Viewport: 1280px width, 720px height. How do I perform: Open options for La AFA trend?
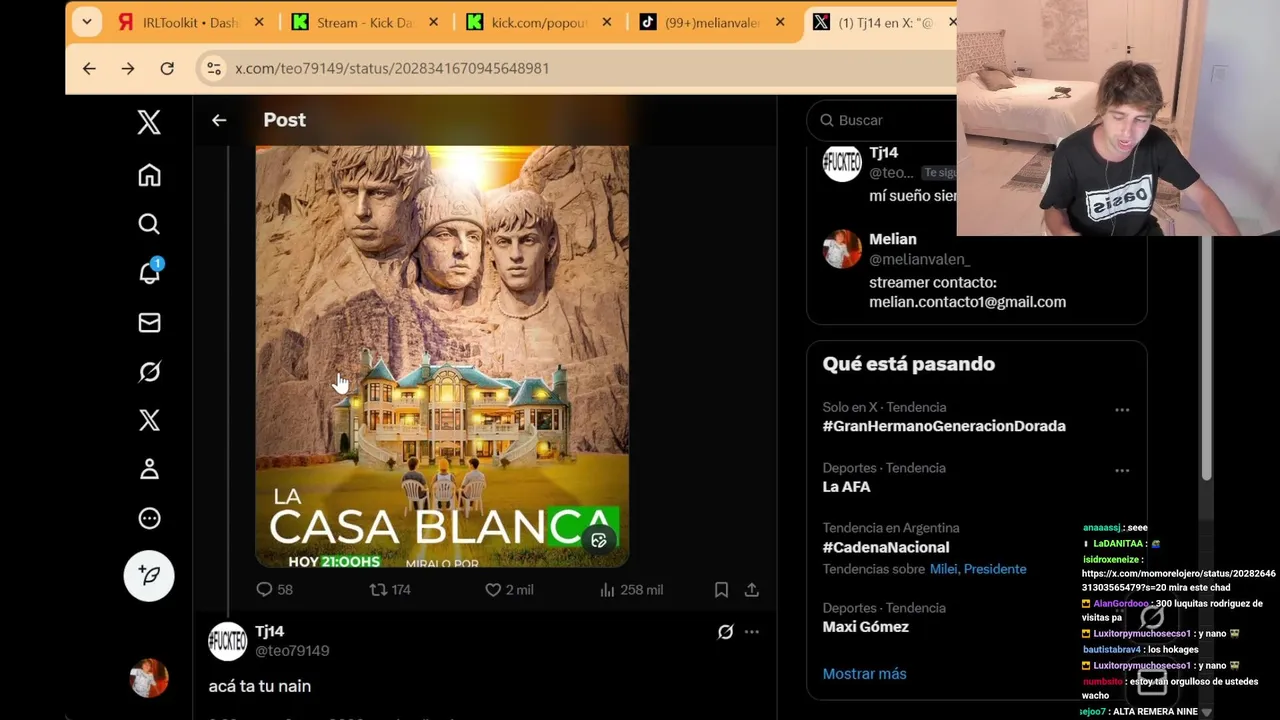1122,470
